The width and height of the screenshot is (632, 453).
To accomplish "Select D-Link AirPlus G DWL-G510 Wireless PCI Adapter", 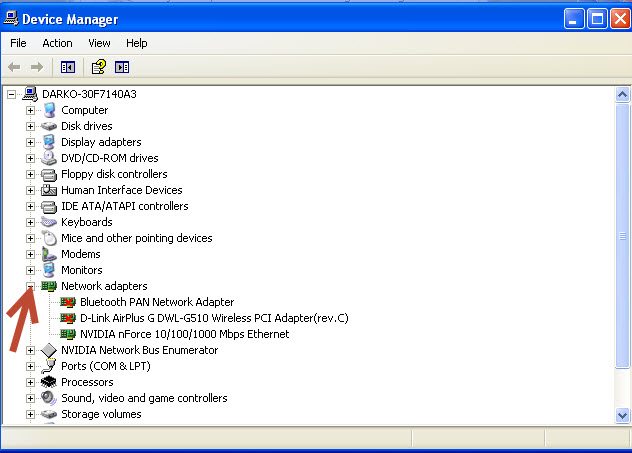I will [214, 318].
